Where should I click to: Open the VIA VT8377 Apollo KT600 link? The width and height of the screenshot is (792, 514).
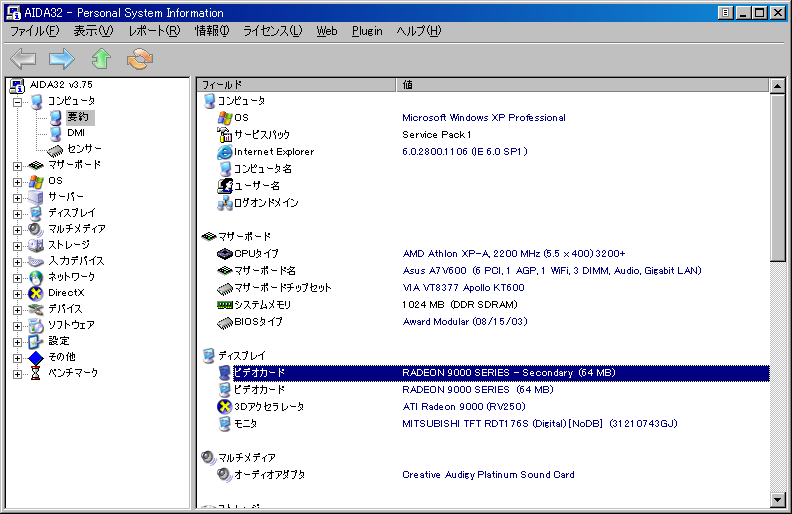(463, 288)
